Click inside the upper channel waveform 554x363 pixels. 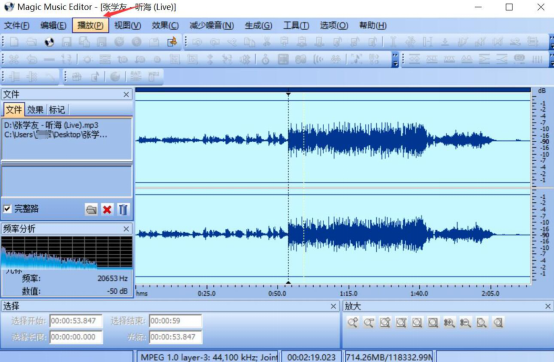(333, 141)
